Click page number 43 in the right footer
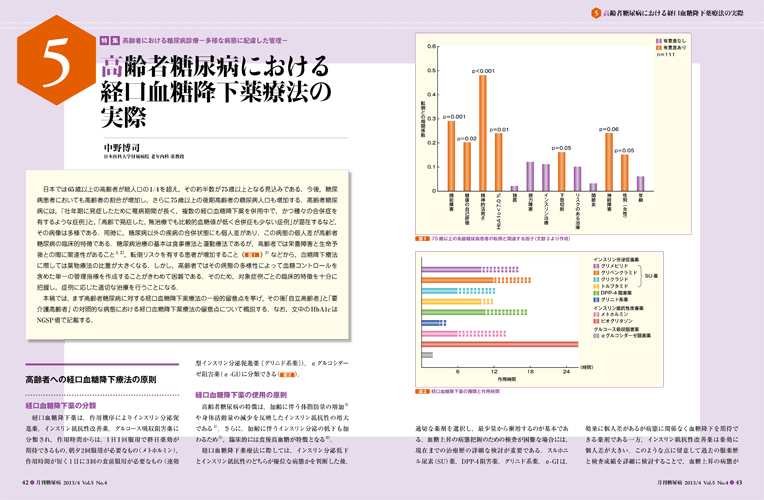Screen dimensions: 764x500 [739, 482]
